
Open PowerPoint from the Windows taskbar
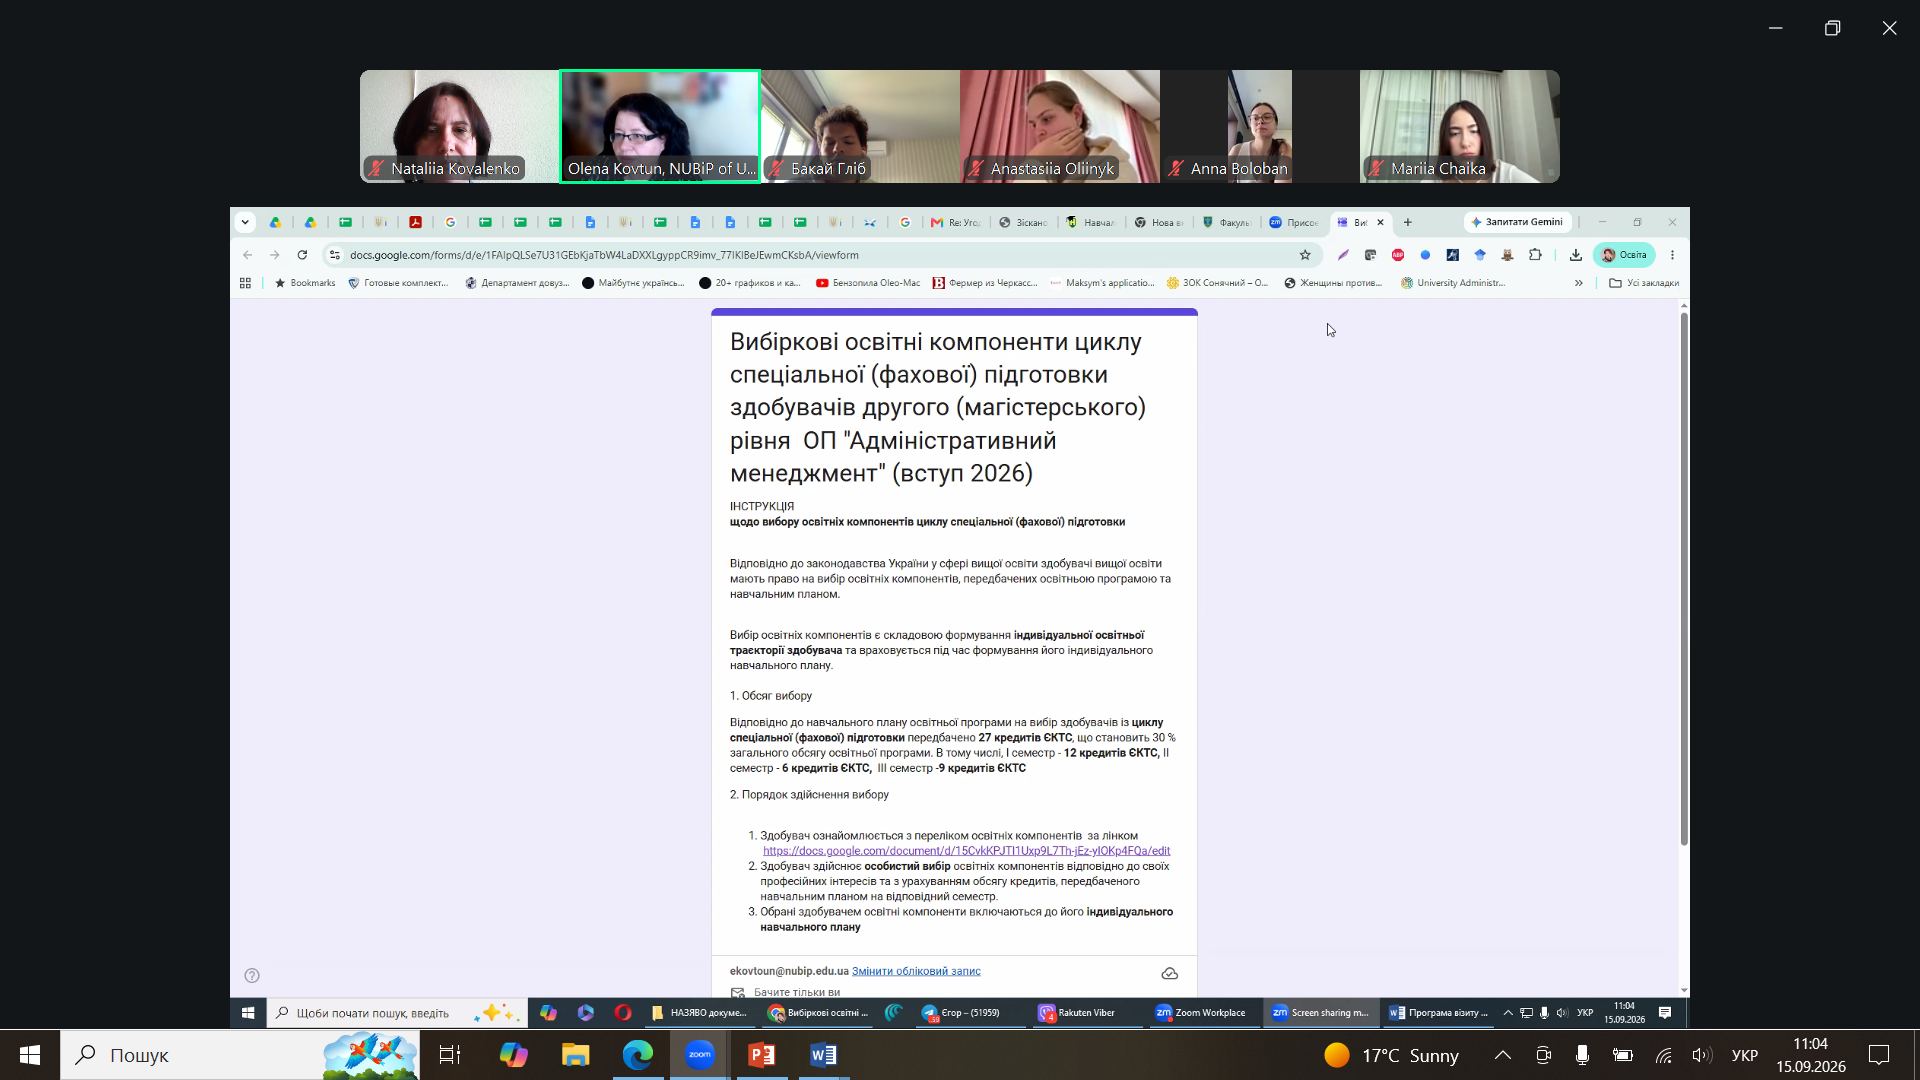761,1055
